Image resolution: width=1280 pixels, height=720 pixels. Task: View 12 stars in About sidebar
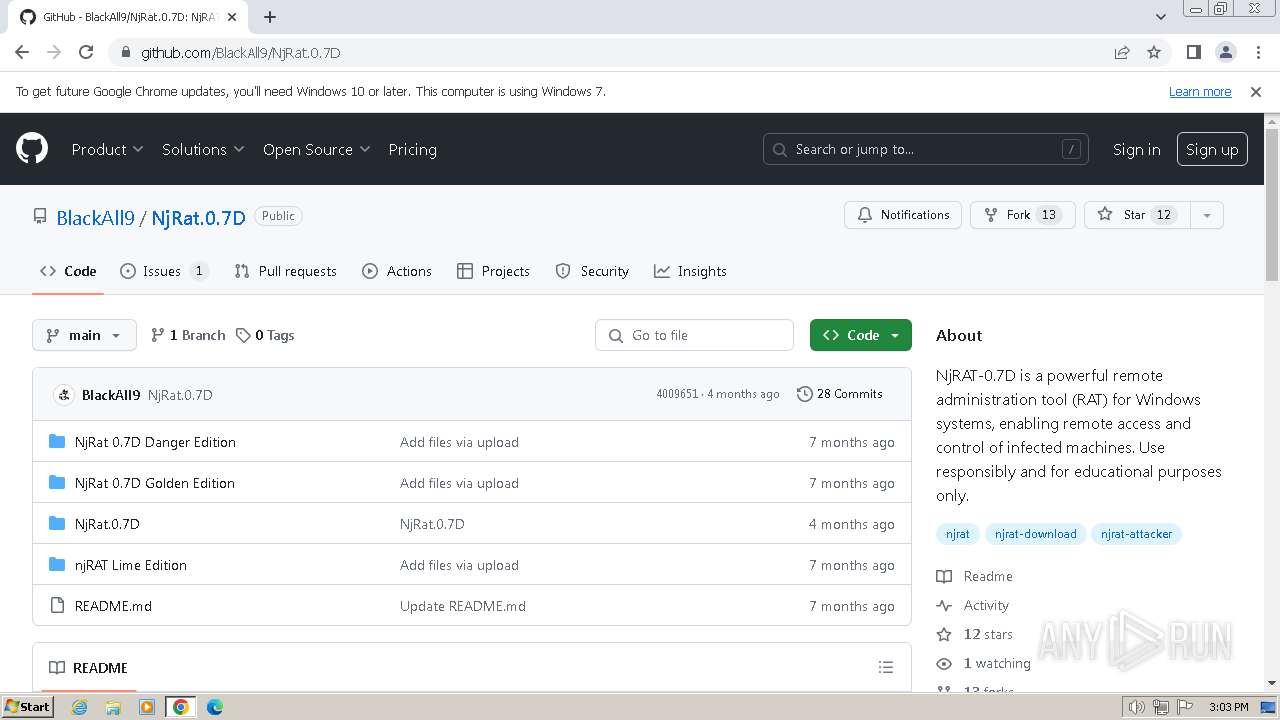(x=975, y=634)
